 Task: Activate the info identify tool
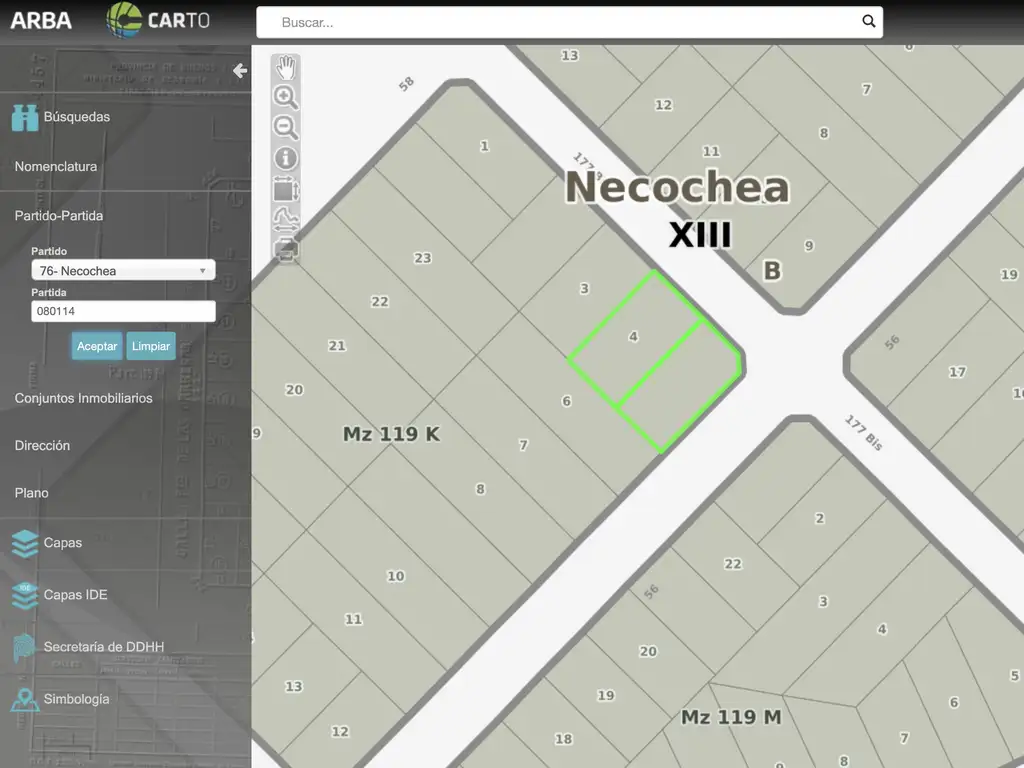286,158
